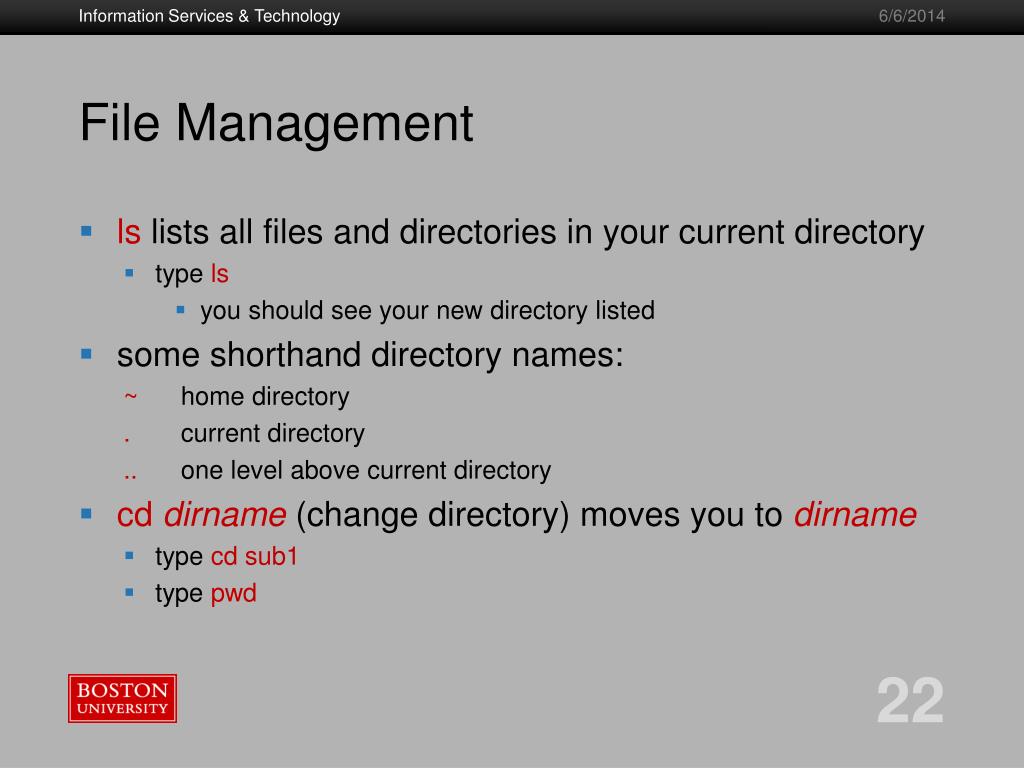1024x768 pixels.
Task: Click the 'current directory' description text
Action: [x=272, y=434]
